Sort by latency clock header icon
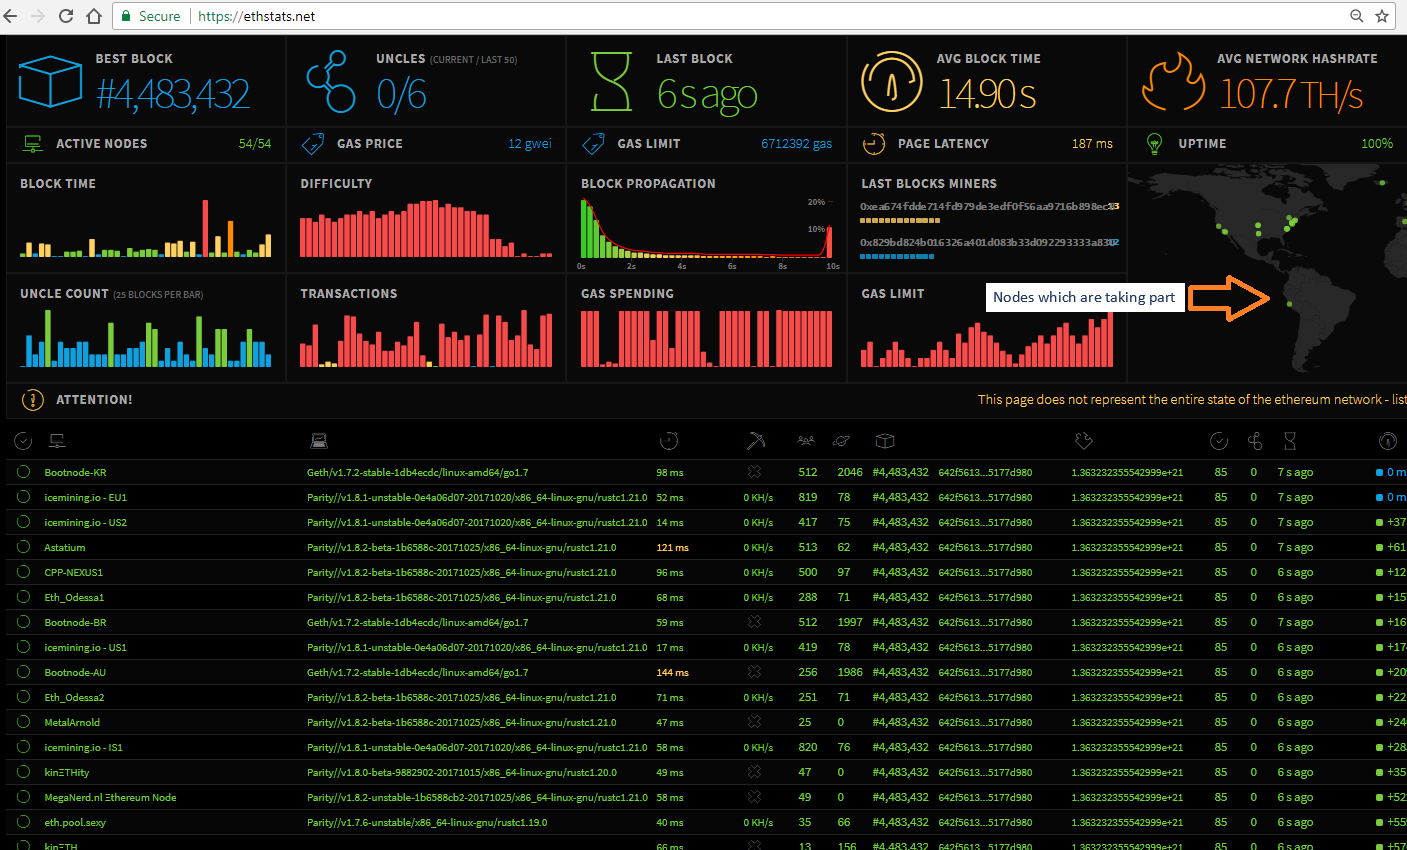1407x850 pixels. pos(669,441)
